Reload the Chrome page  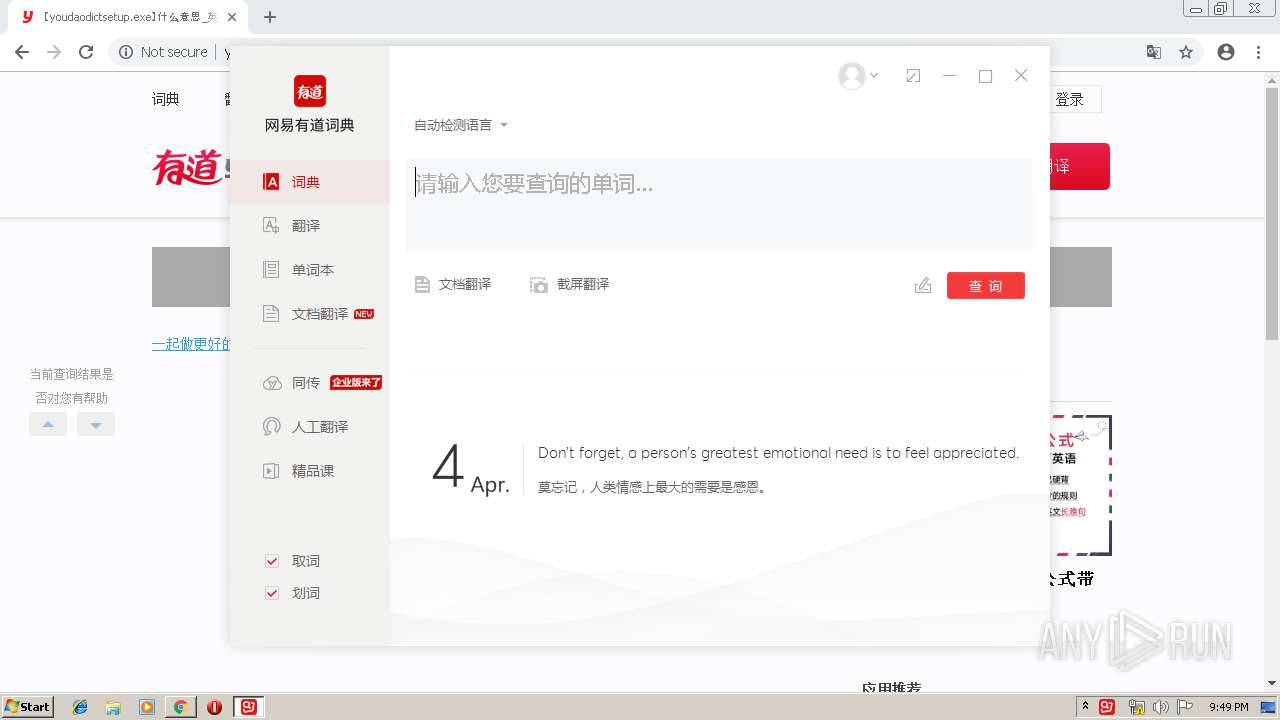coord(86,52)
